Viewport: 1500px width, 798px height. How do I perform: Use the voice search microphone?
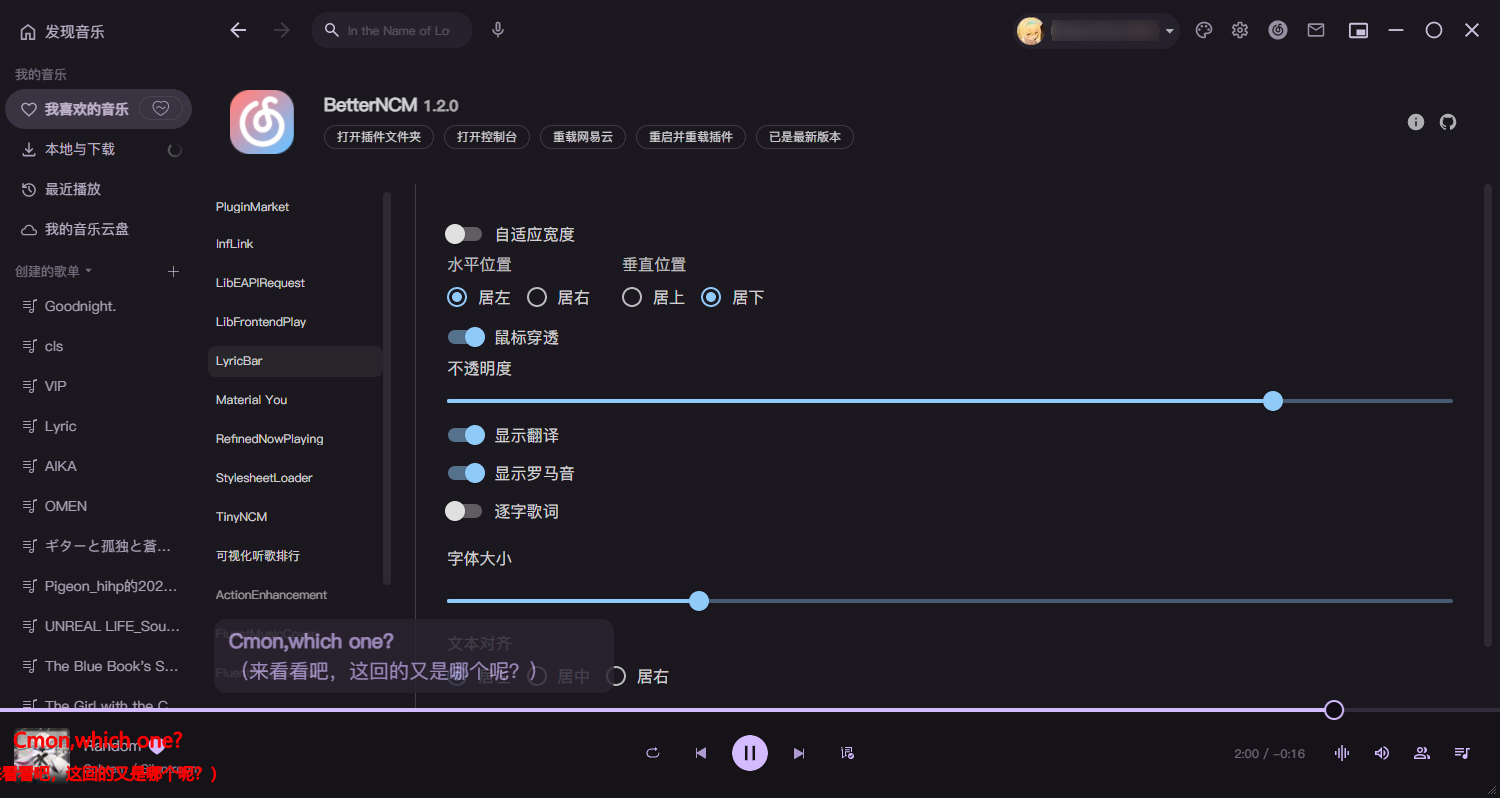pos(497,30)
